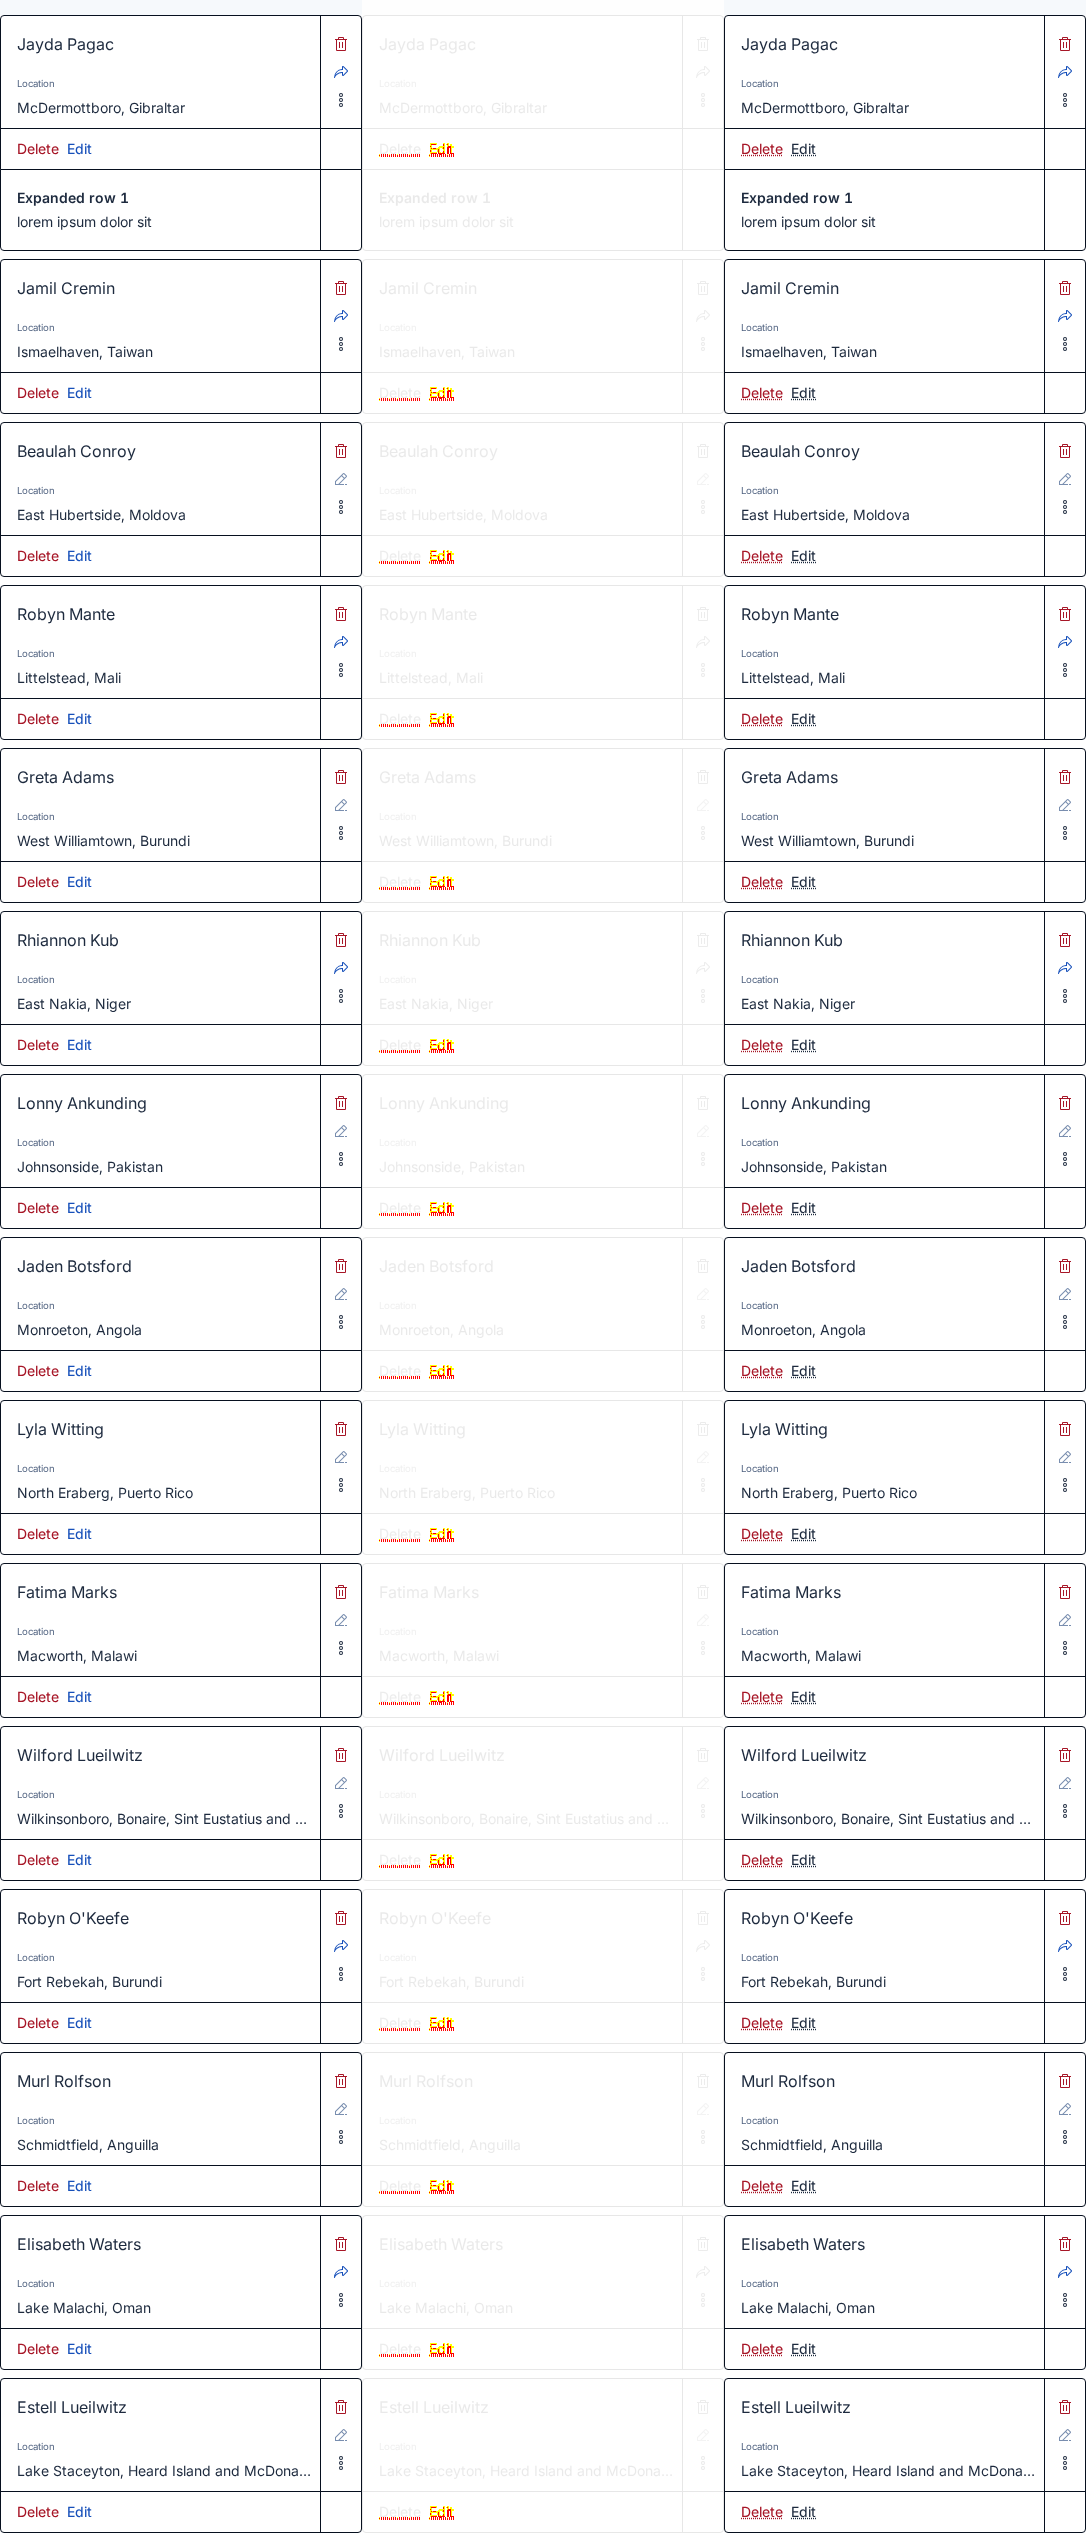Click trash icon for Robyn Mante in rightmost panel

1065,614
